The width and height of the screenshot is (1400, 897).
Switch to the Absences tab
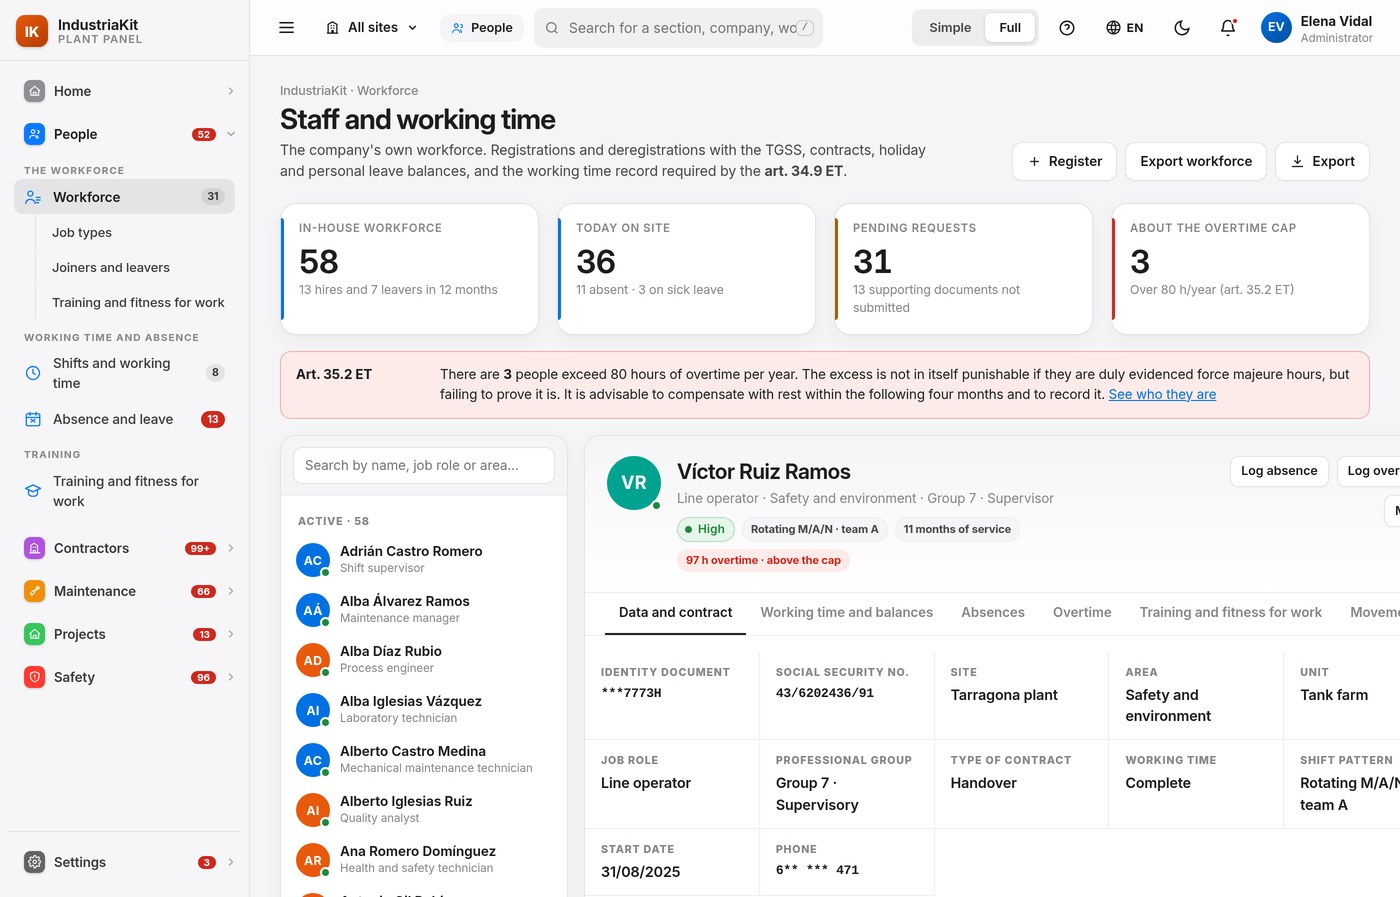tap(993, 612)
